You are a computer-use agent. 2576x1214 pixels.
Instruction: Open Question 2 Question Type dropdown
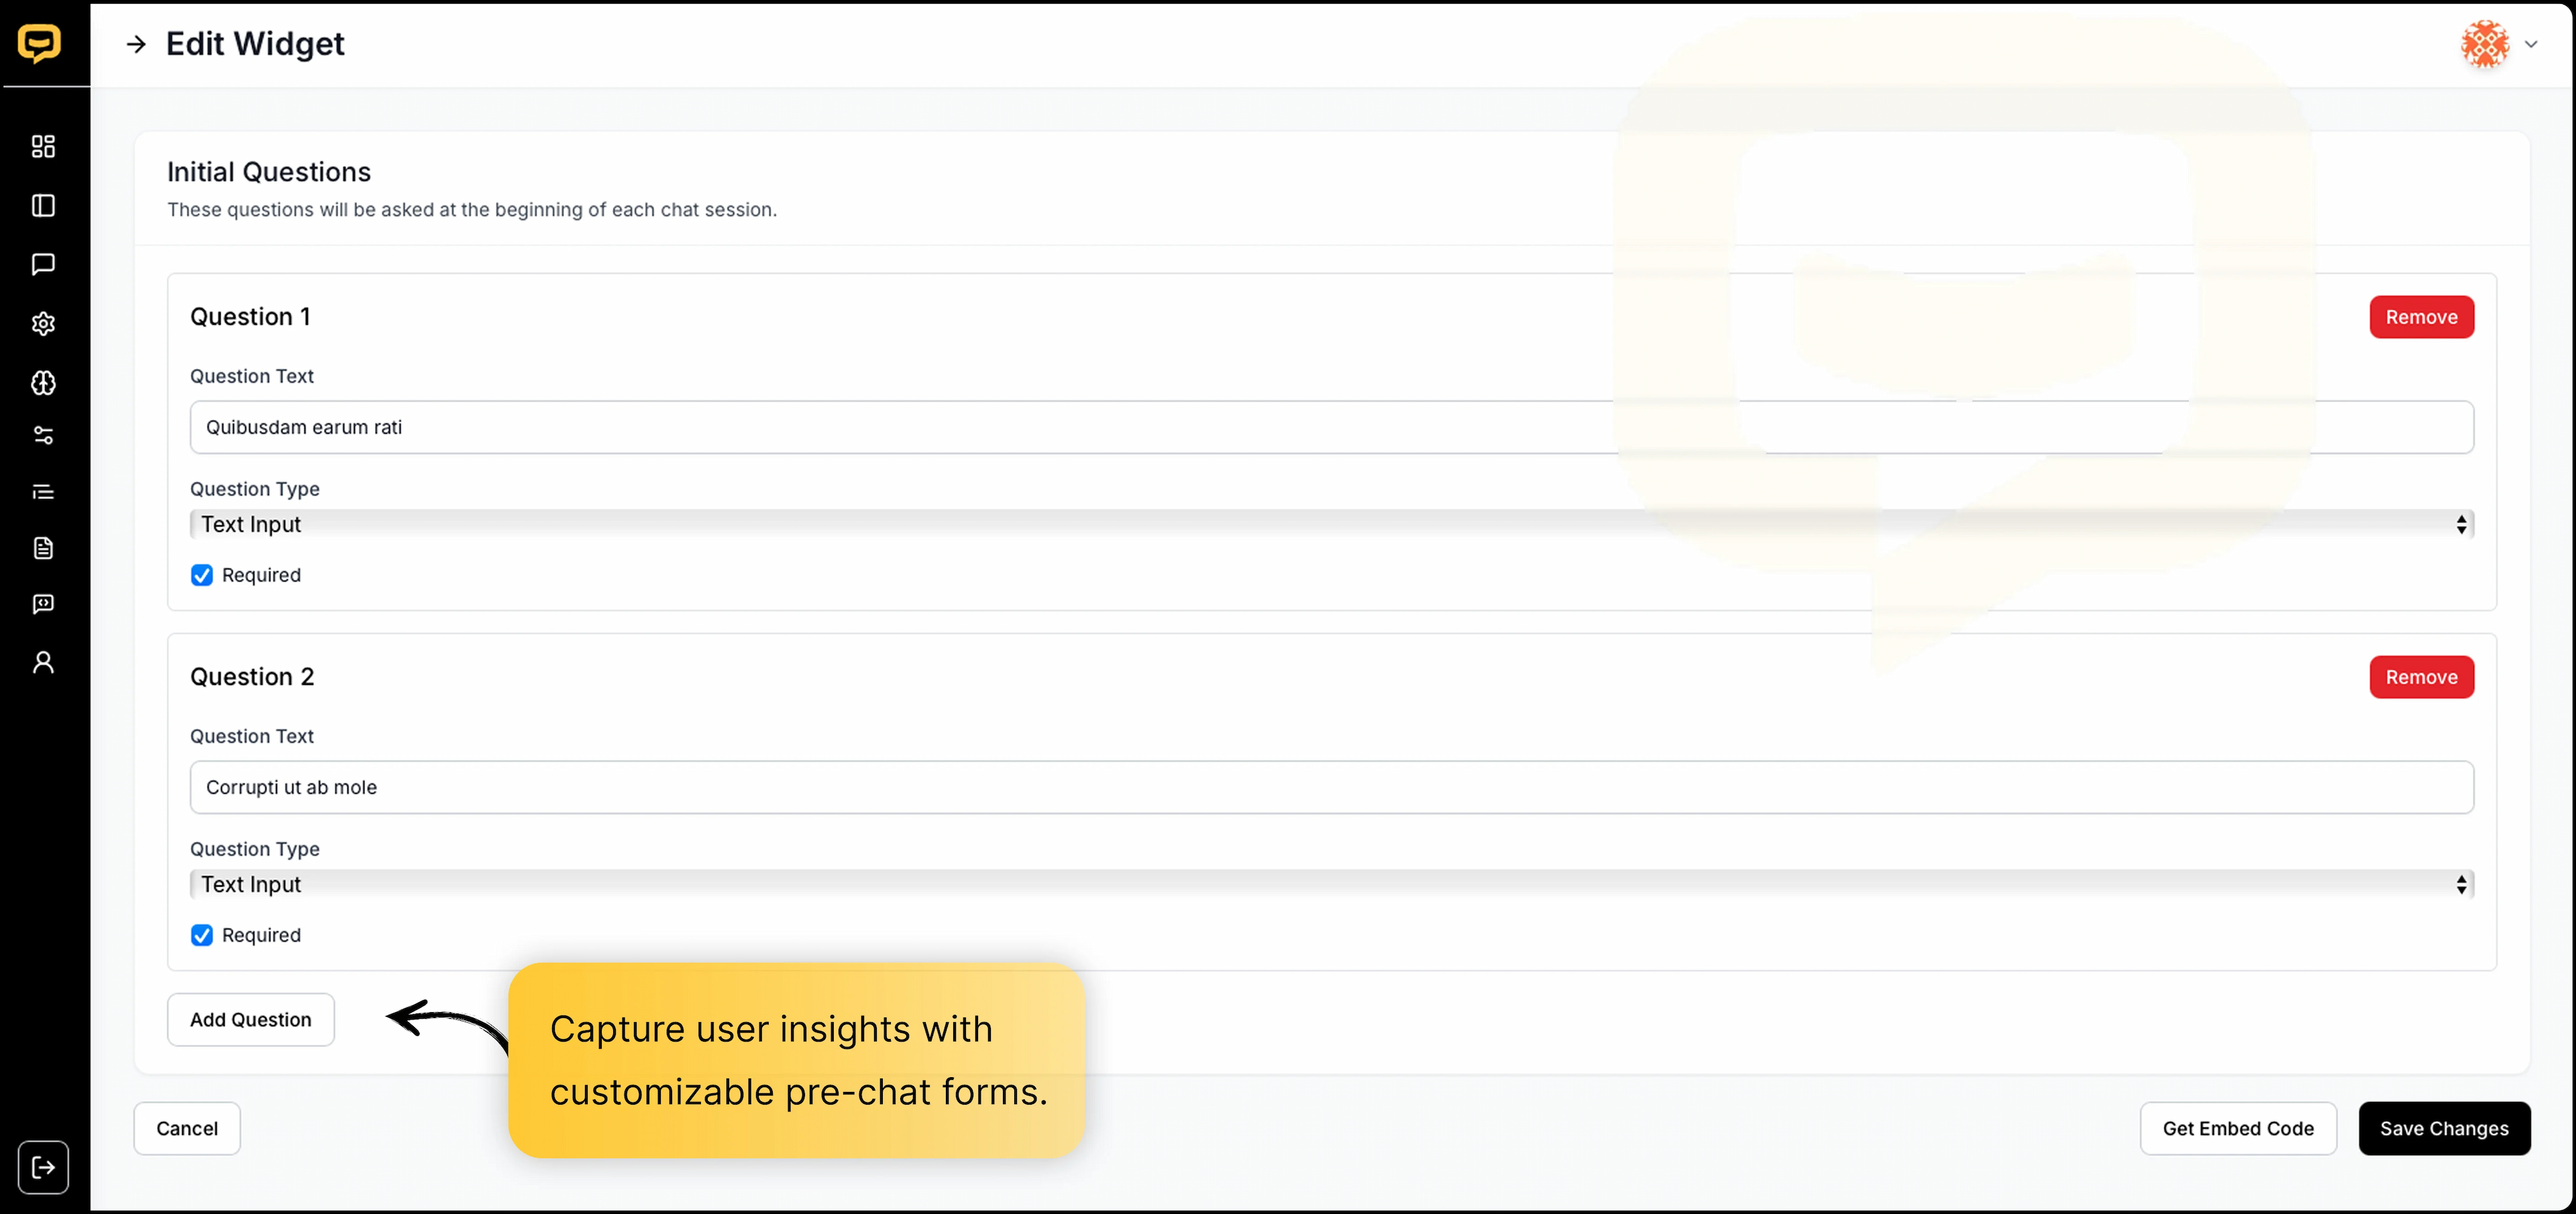point(1331,884)
